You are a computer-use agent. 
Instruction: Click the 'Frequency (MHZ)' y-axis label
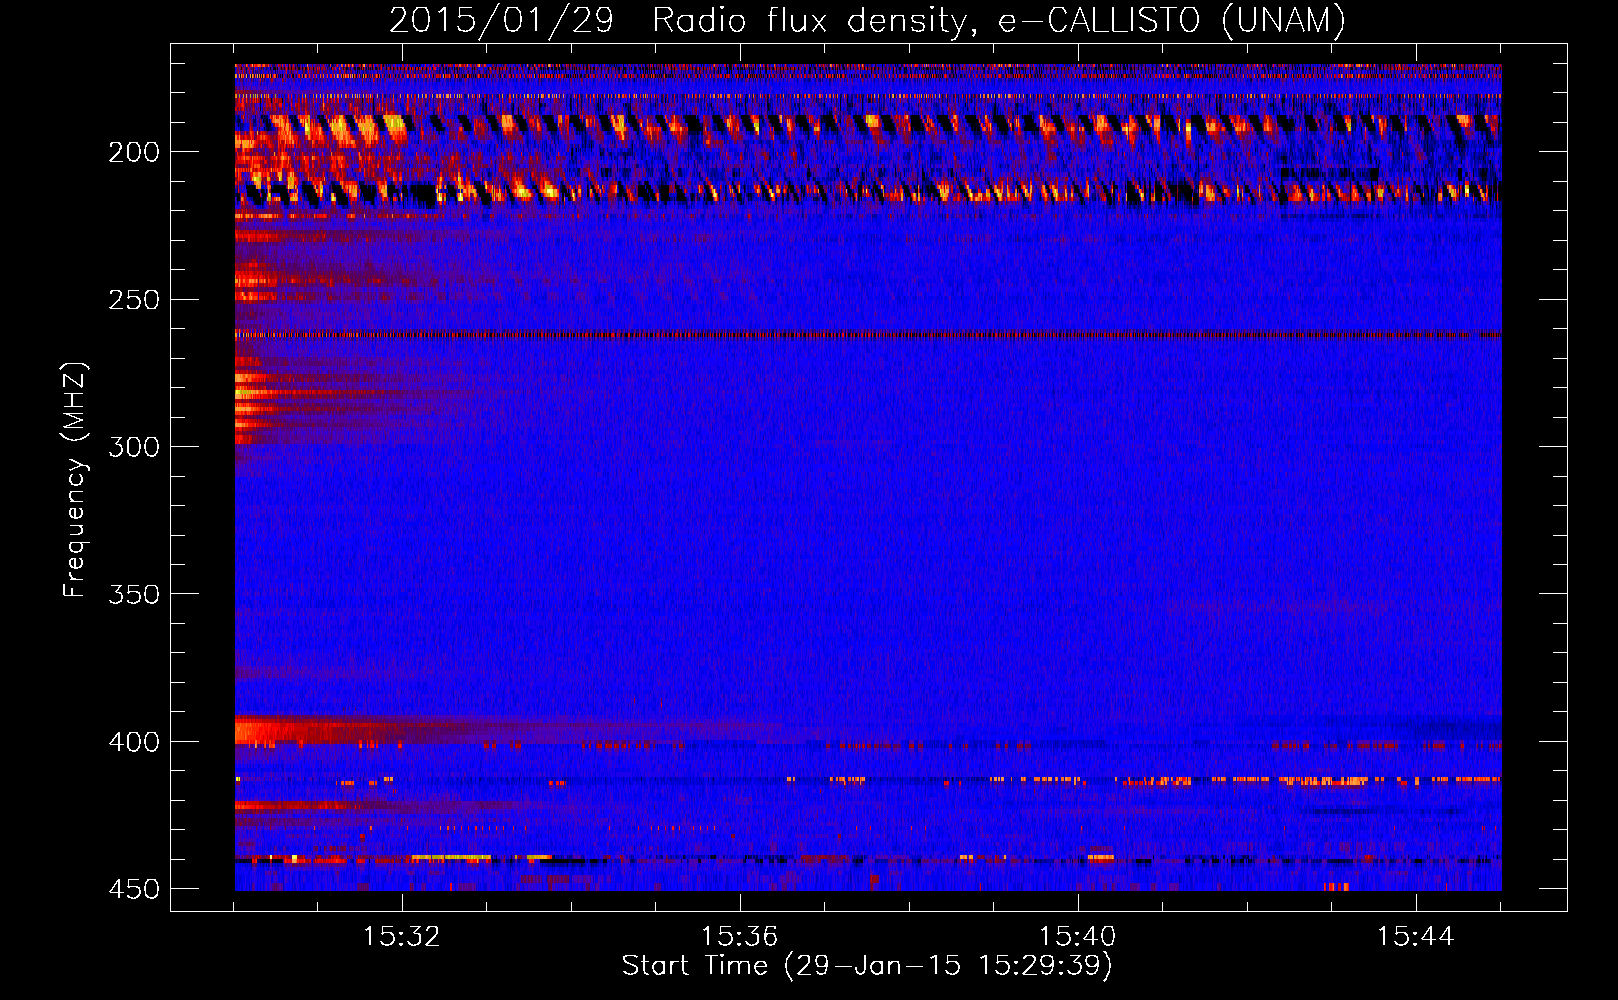[x=75, y=479]
